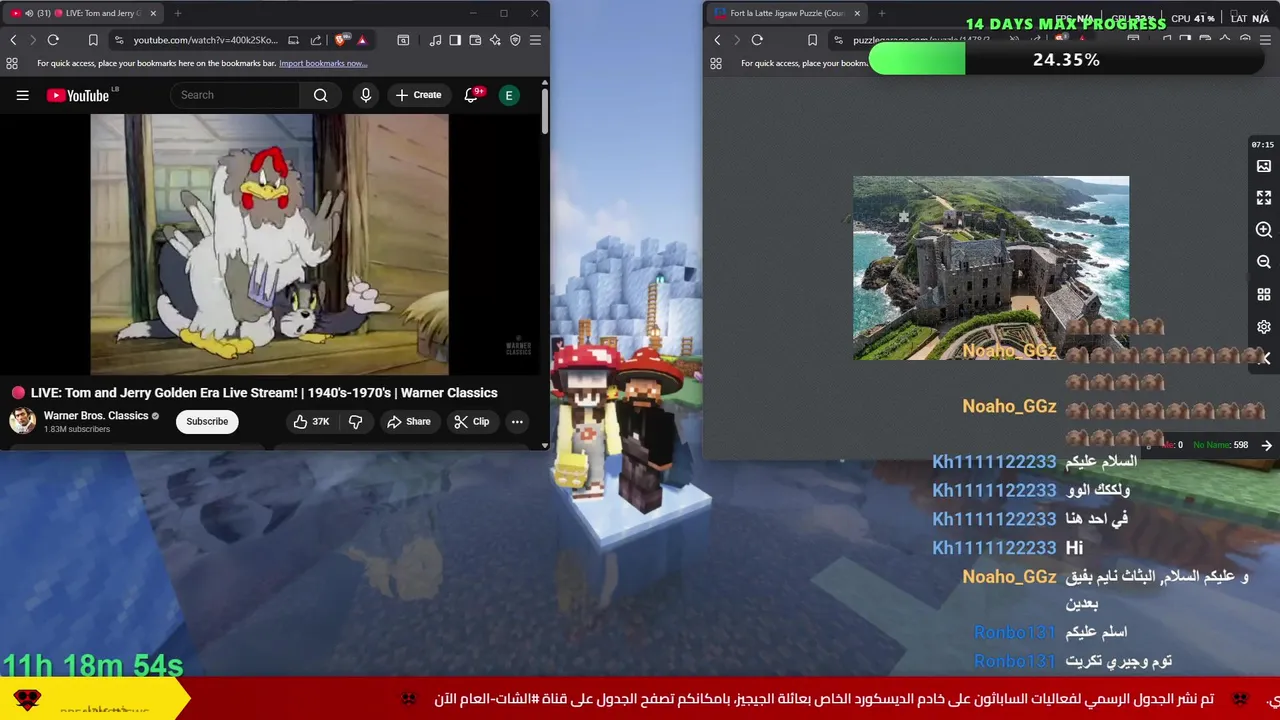Activate YouTube voice search microphone
This screenshot has width=1280, height=720.
pyautogui.click(x=366, y=95)
